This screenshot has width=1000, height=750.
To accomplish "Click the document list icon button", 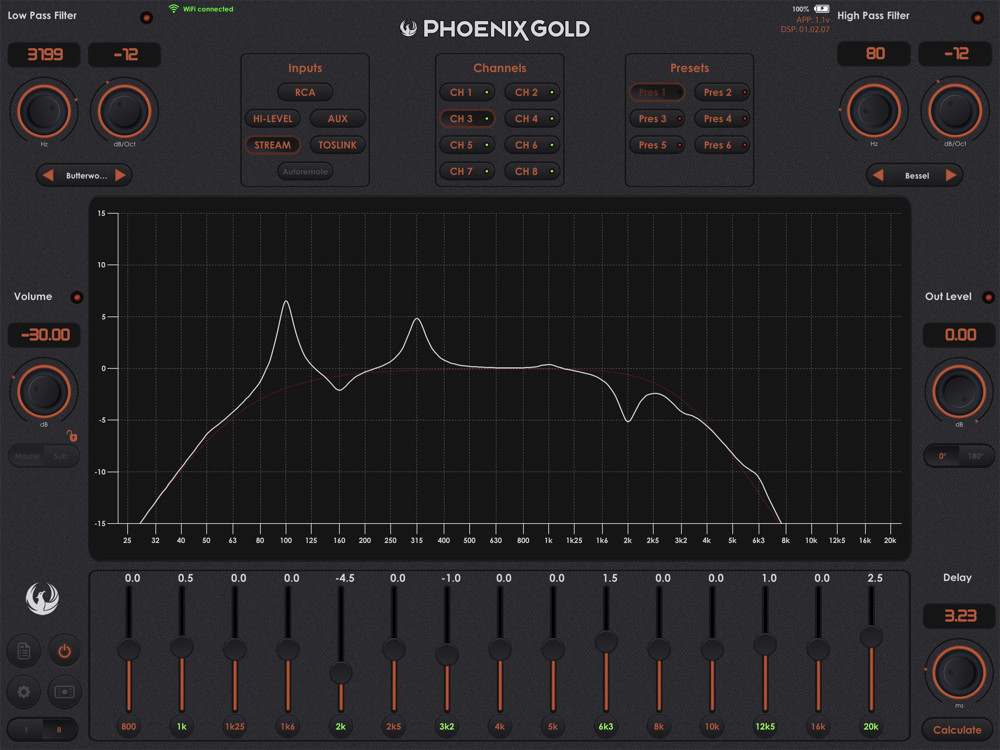I will pyautogui.click(x=24, y=651).
